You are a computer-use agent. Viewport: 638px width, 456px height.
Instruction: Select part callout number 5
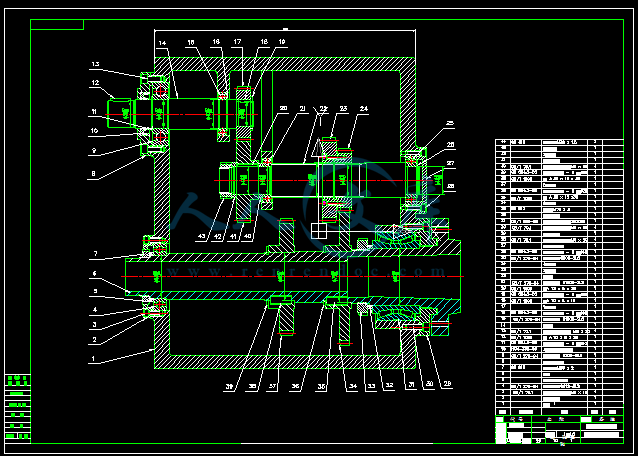coord(95,291)
